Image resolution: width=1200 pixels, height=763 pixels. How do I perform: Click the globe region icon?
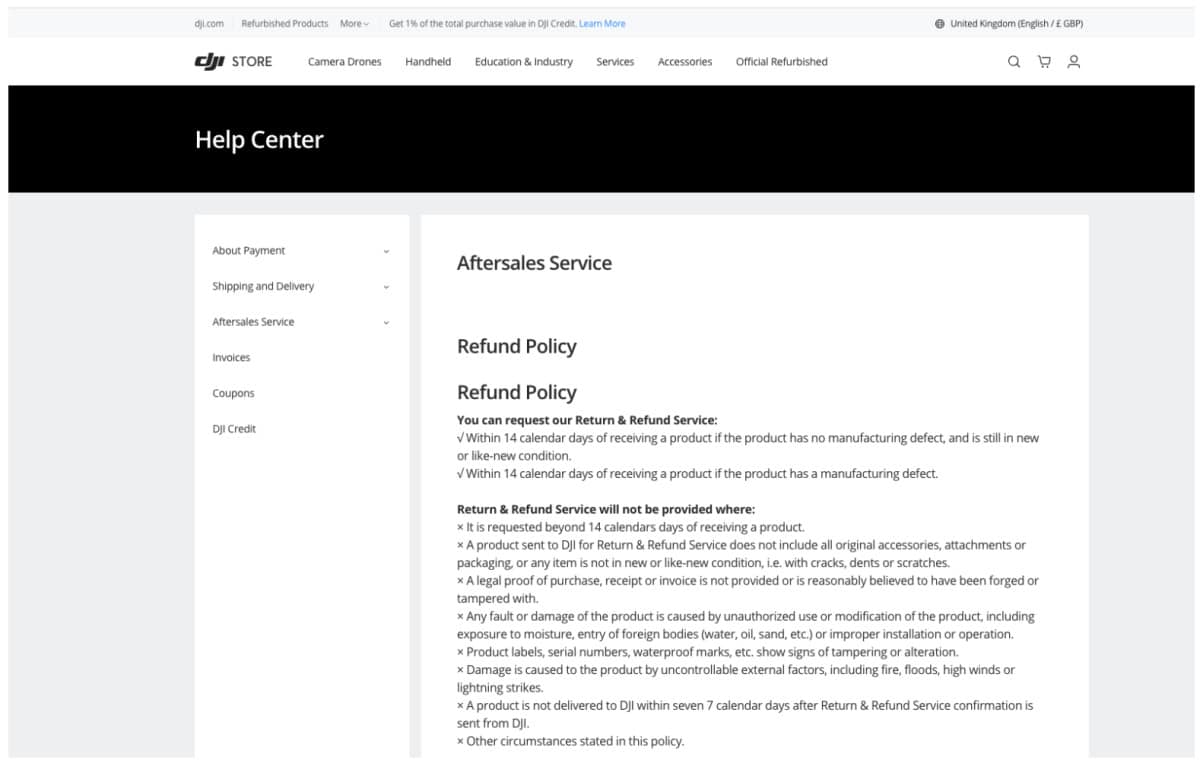click(x=940, y=24)
